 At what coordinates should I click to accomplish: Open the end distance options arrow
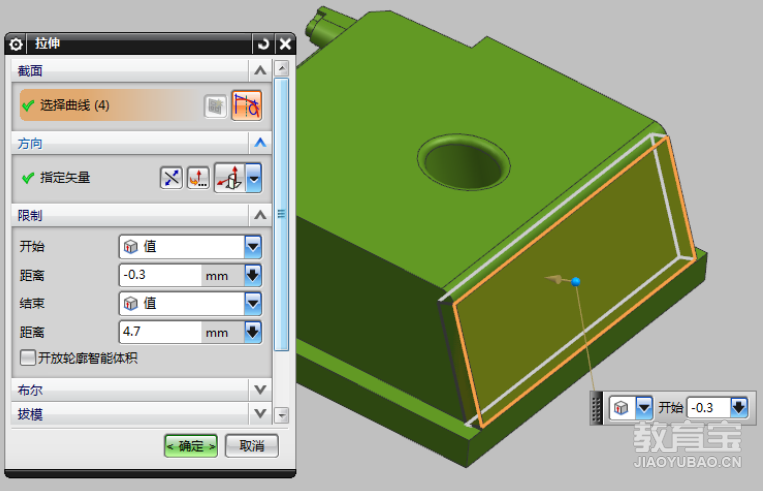pos(253,332)
